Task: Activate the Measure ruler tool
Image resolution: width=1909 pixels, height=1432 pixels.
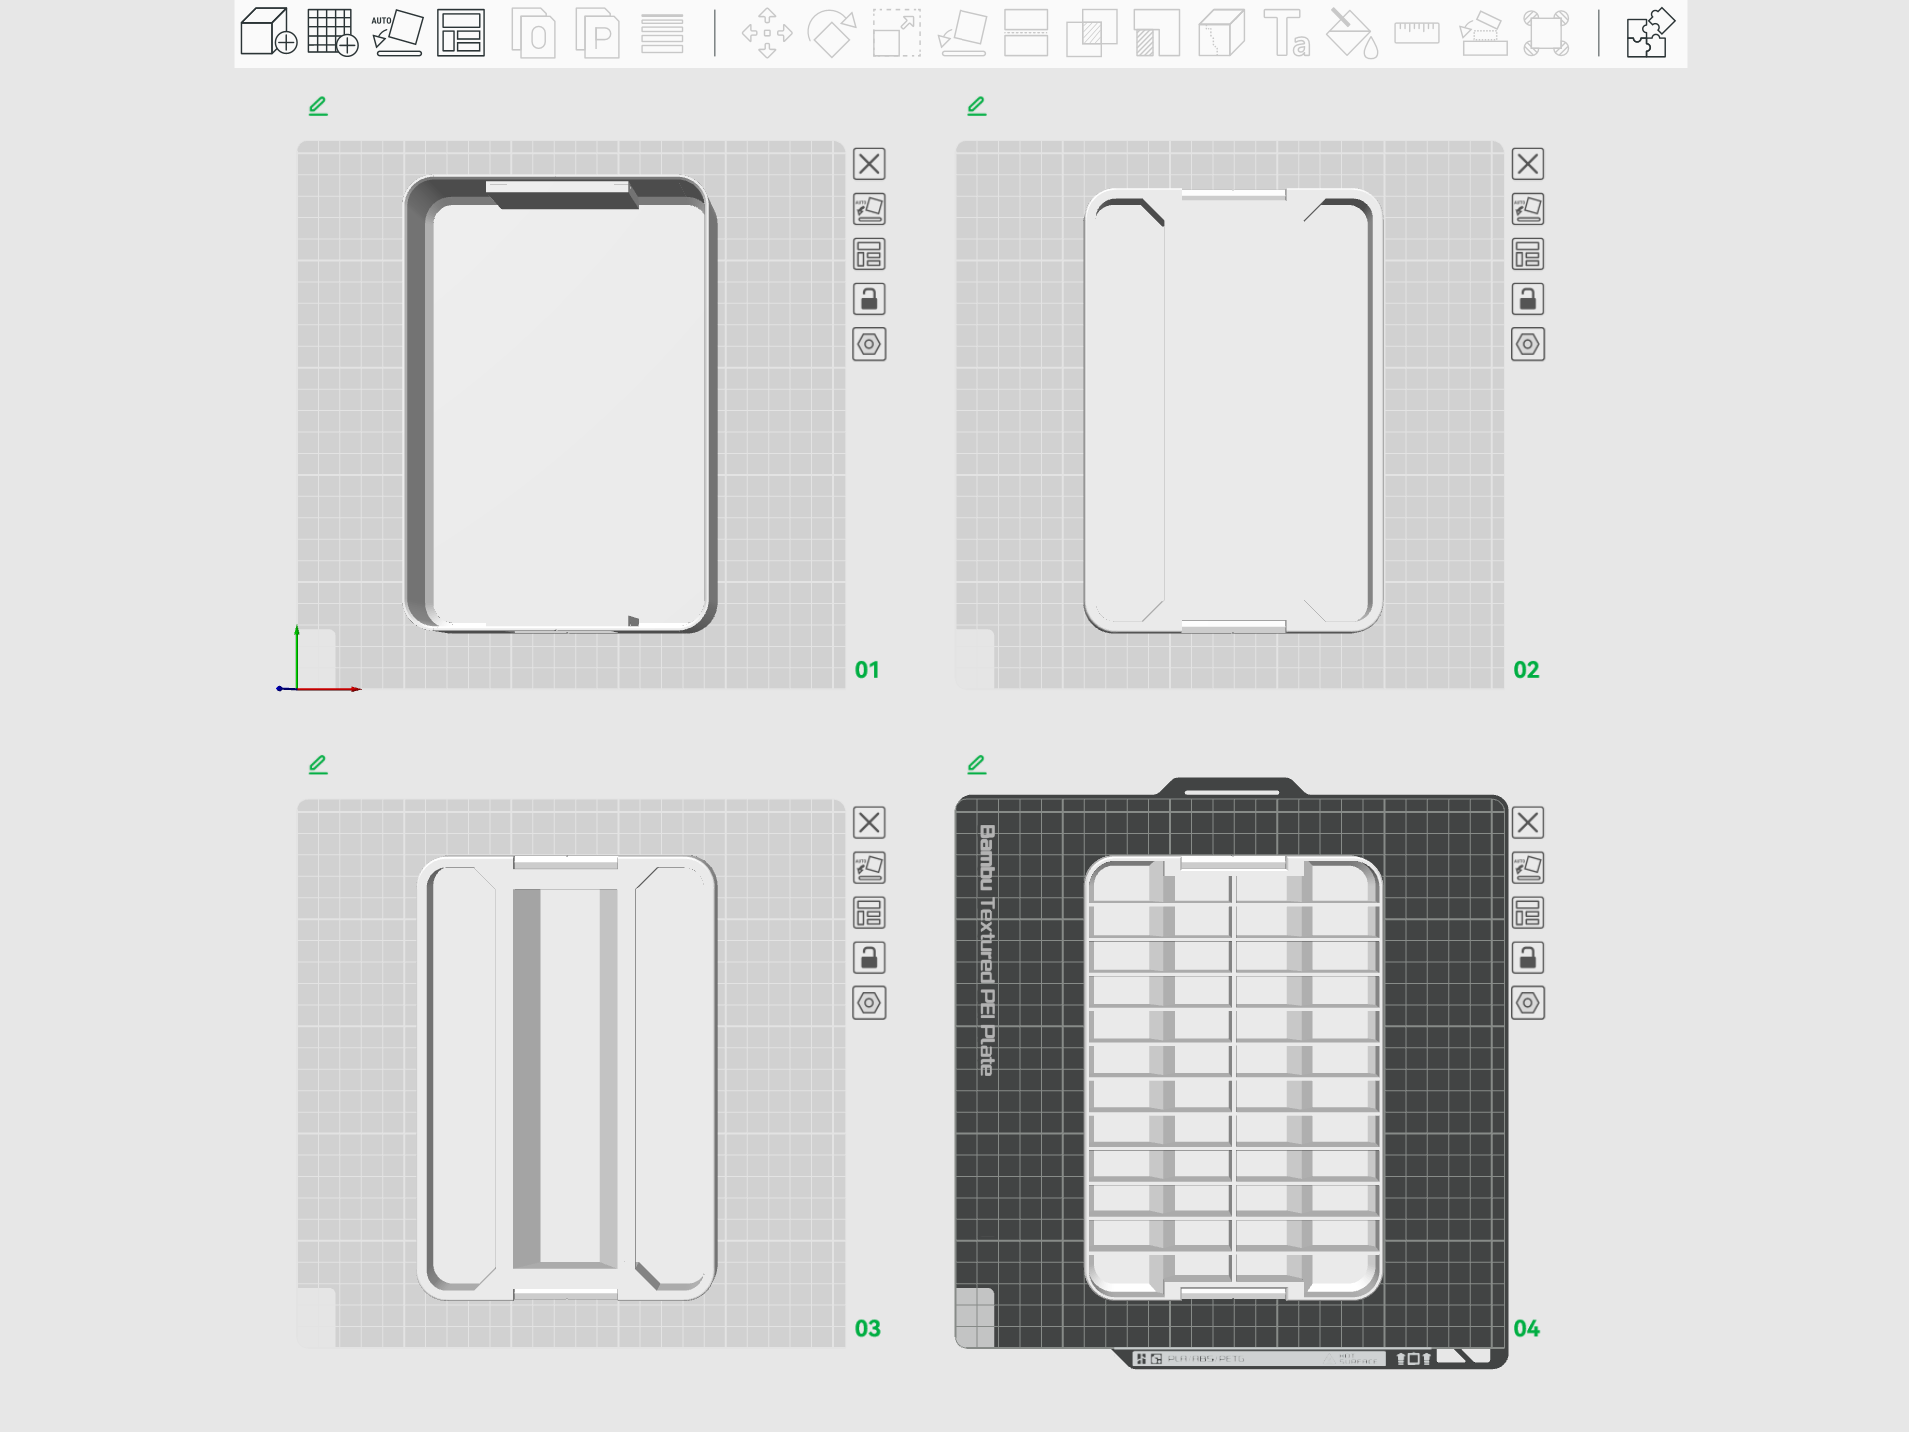Action: (x=1417, y=33)
